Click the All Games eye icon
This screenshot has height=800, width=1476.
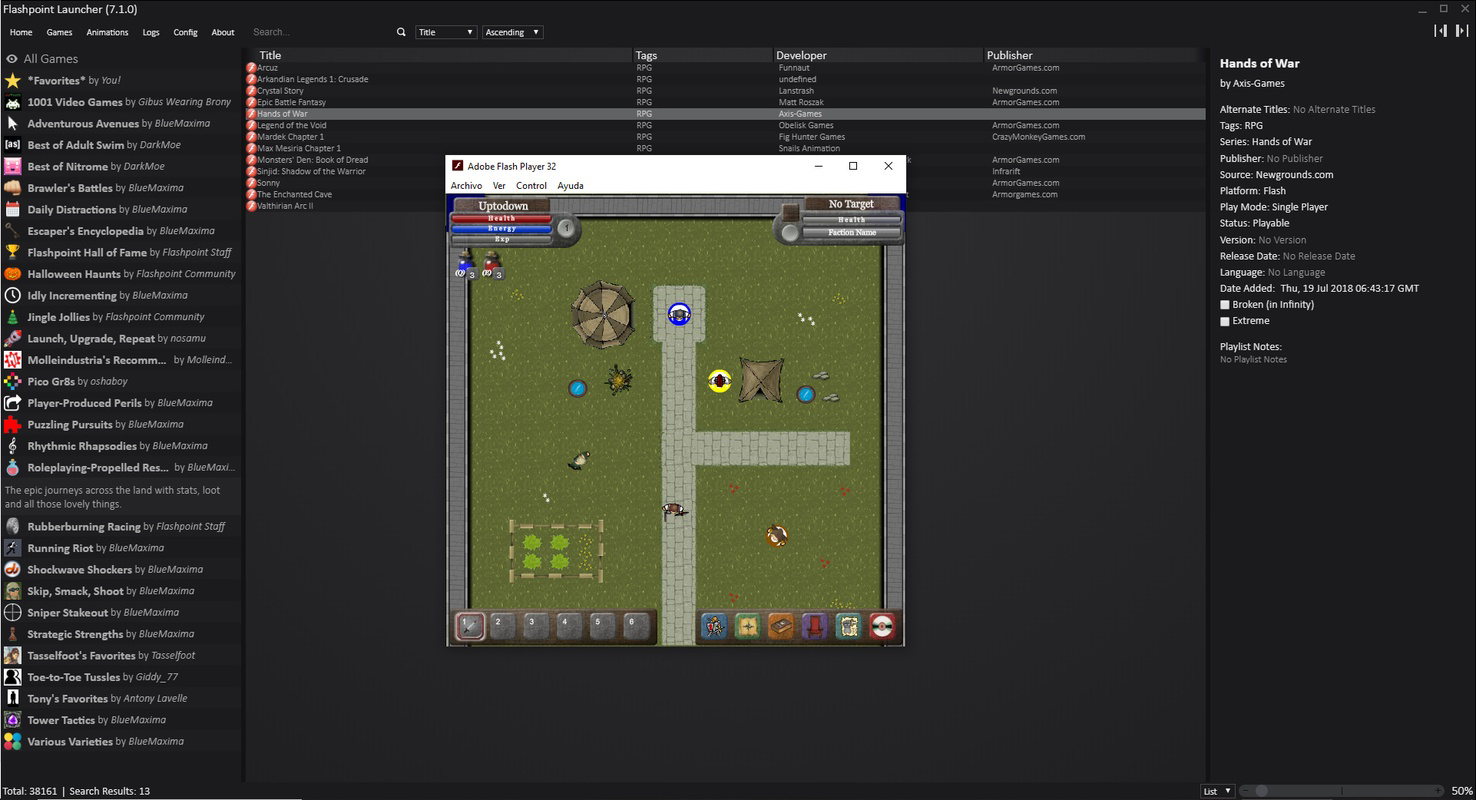12,59
